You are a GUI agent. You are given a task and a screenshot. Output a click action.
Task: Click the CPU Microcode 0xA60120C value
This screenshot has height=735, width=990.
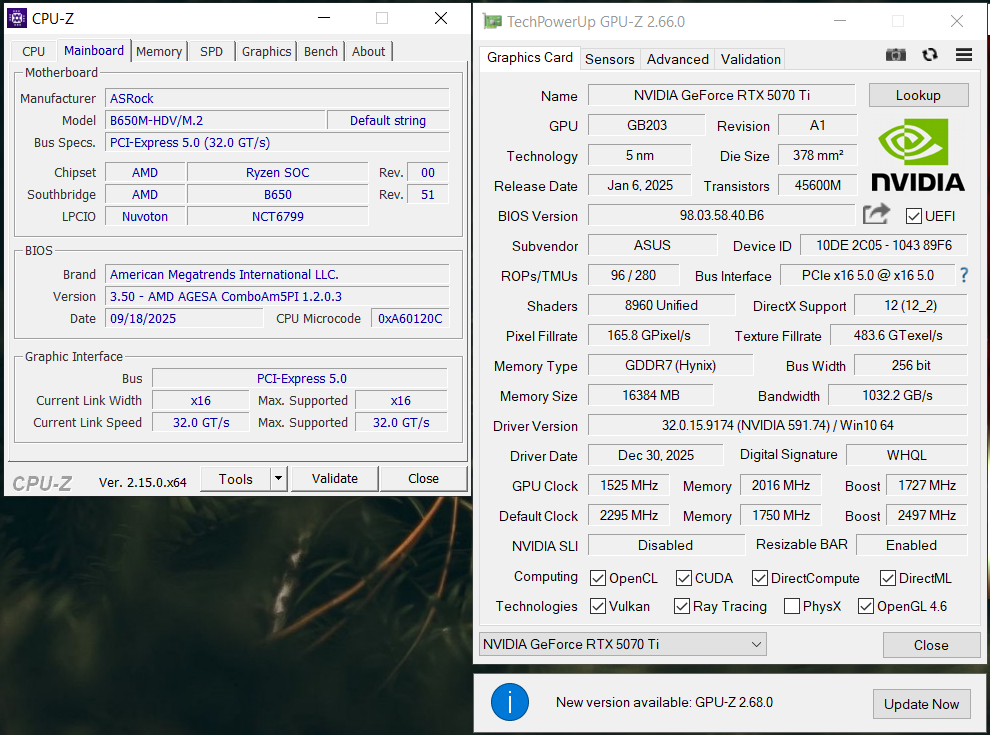coord(410,318)
